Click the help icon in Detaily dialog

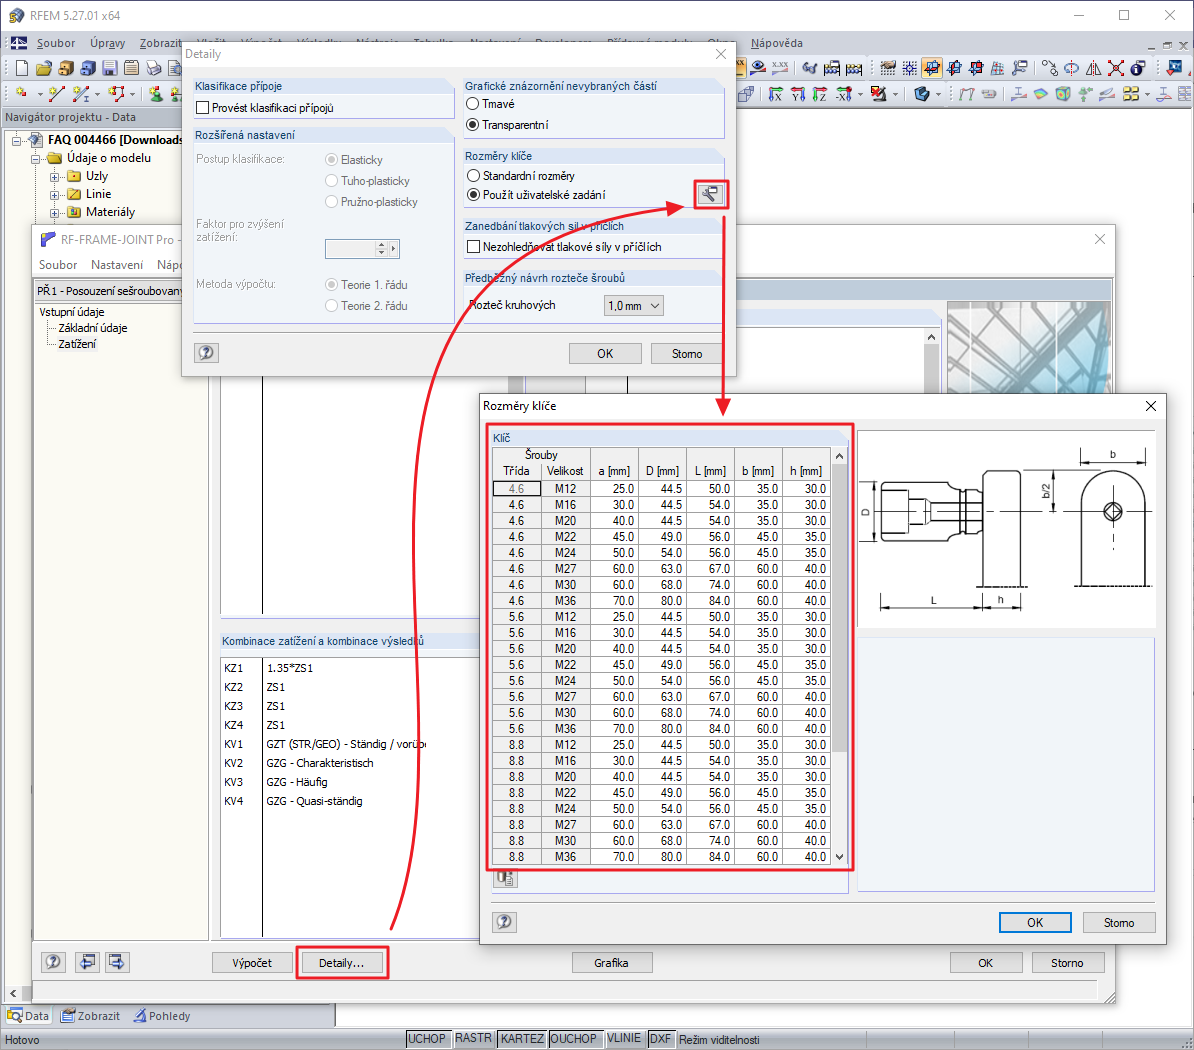[x=206, y=353]
